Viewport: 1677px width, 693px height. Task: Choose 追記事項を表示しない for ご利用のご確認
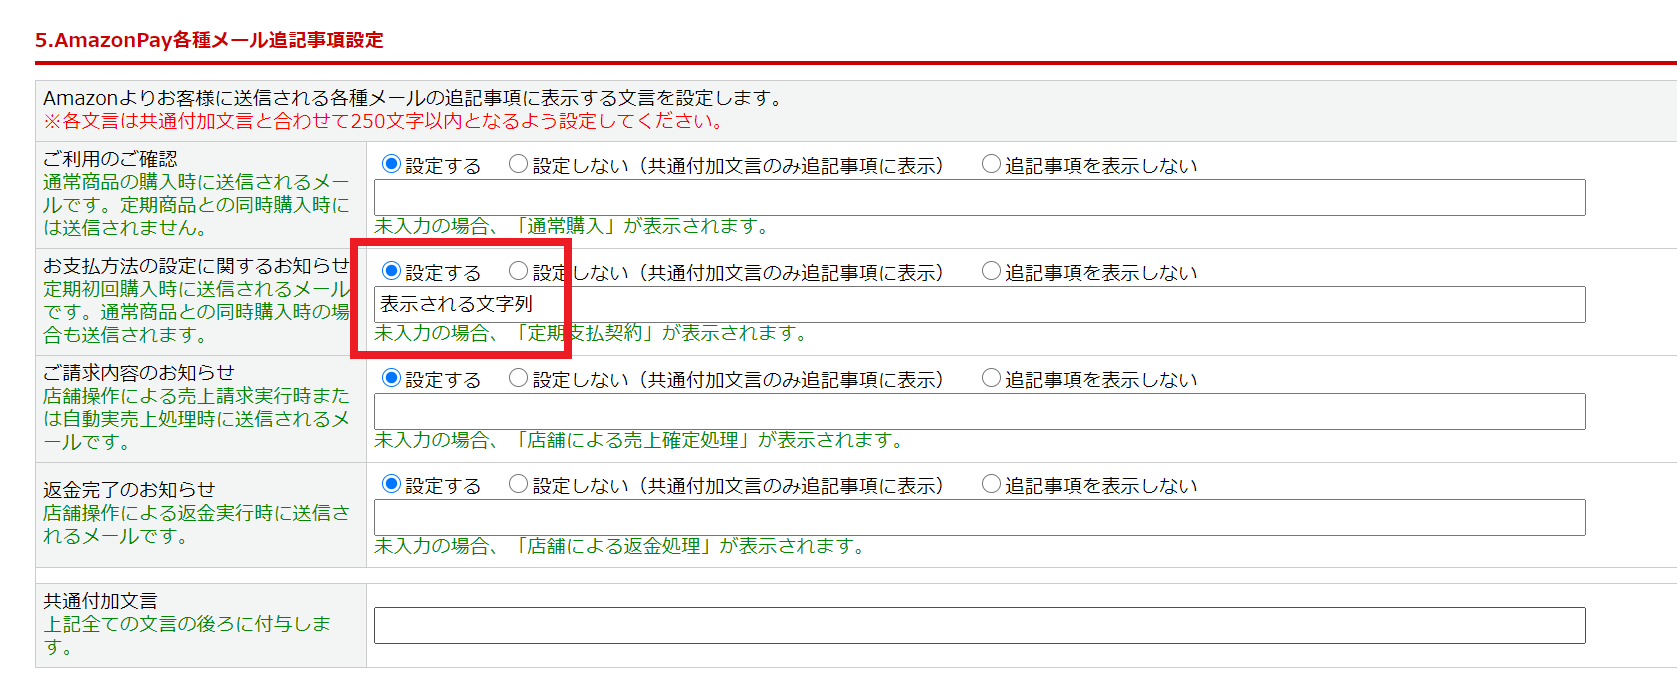tap(991, 164)
